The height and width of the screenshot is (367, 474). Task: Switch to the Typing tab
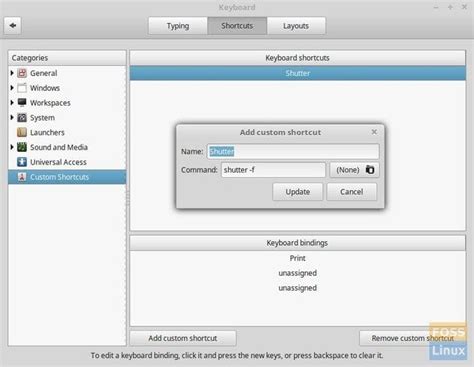(x=178, y=26)
